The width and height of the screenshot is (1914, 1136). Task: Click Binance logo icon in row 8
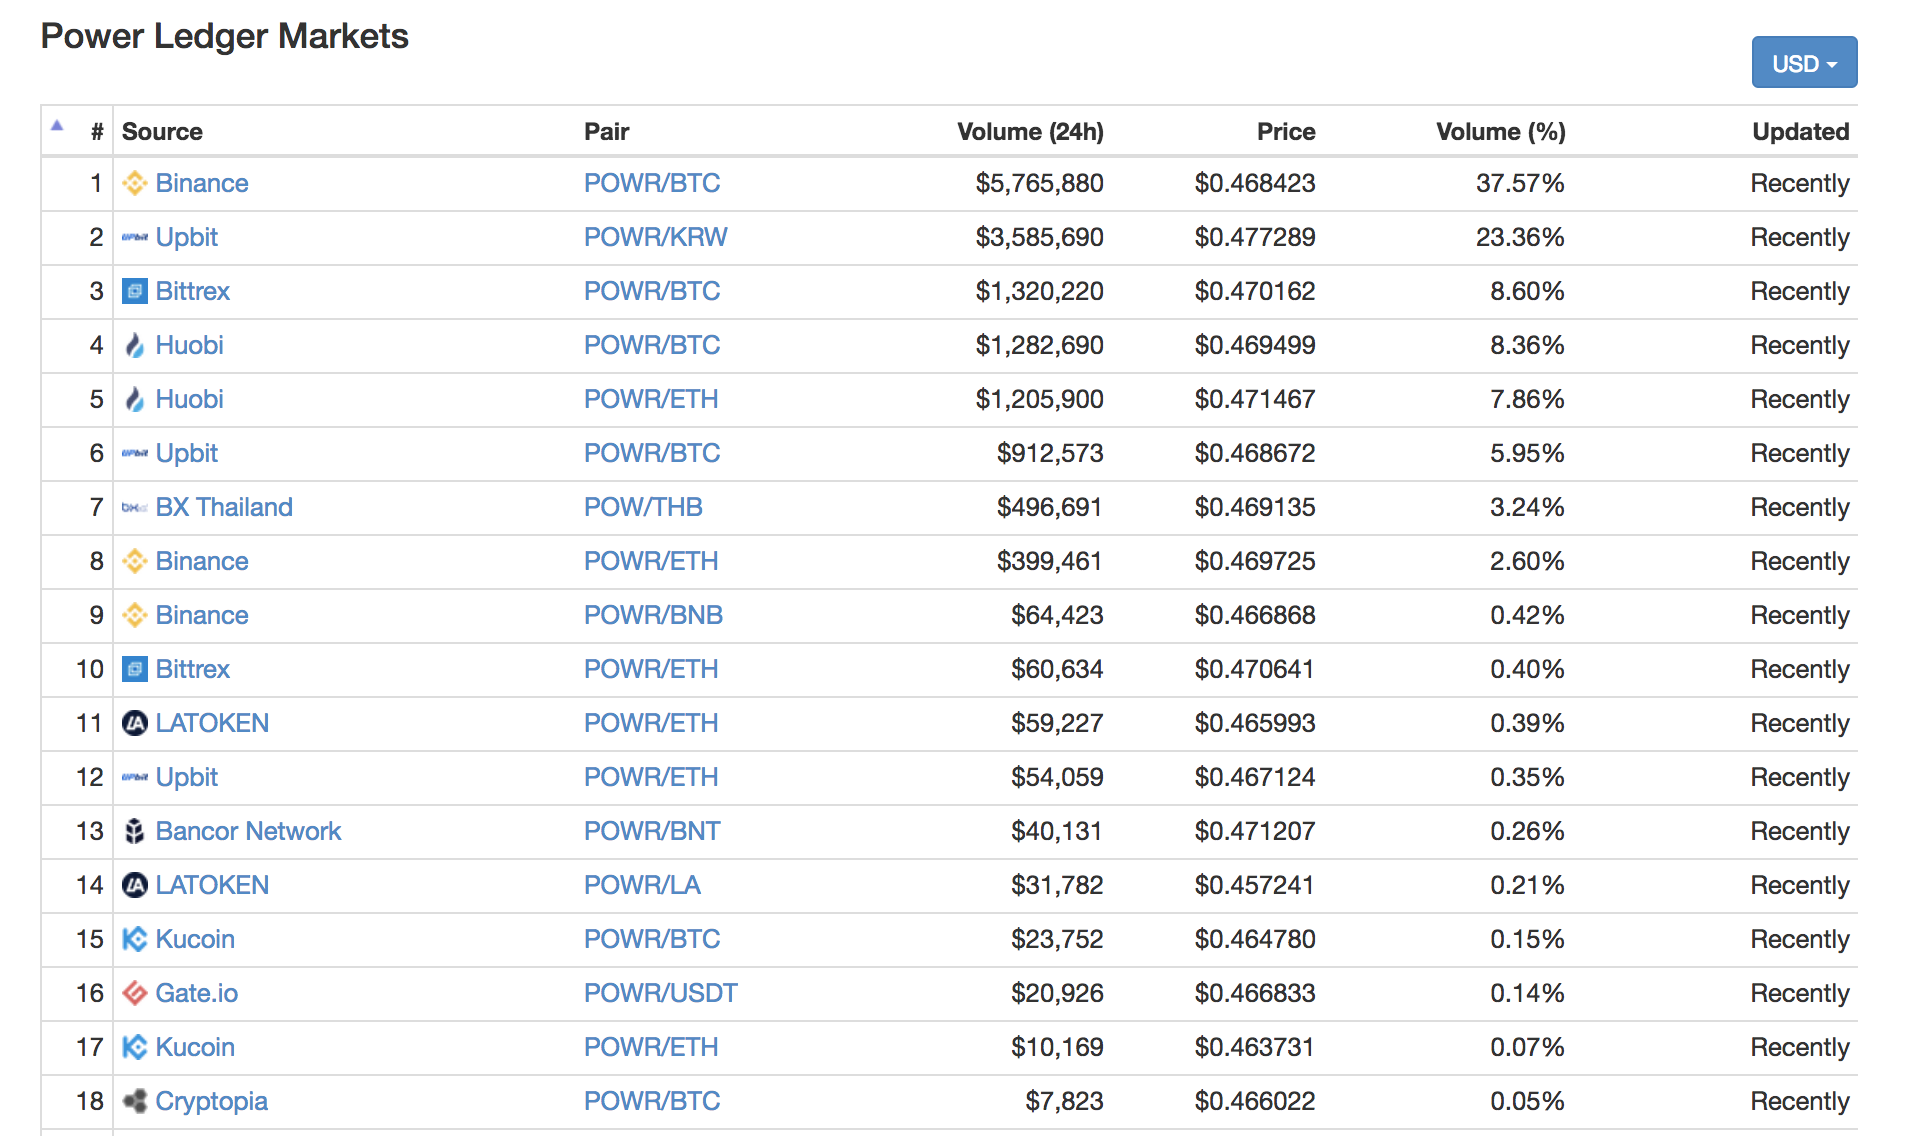pyautogui.click(x=134, y=561)
